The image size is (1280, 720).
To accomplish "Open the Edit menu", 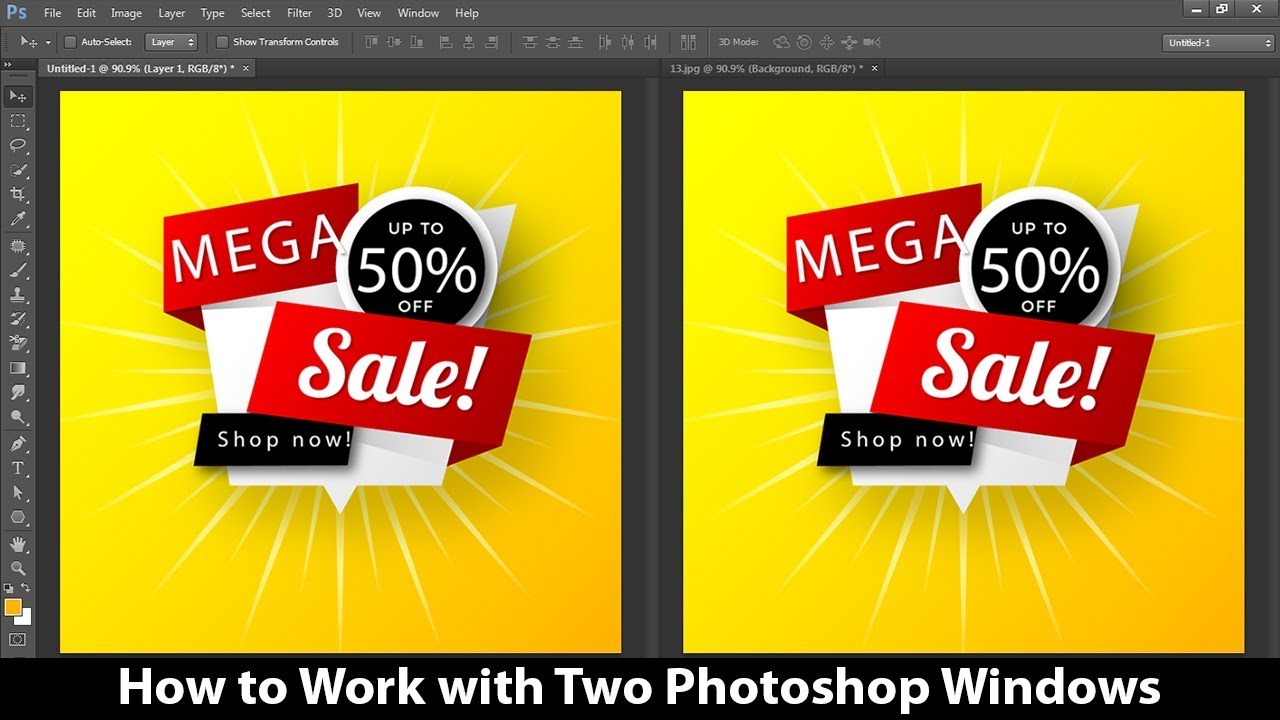I will [x=86, y=13].
